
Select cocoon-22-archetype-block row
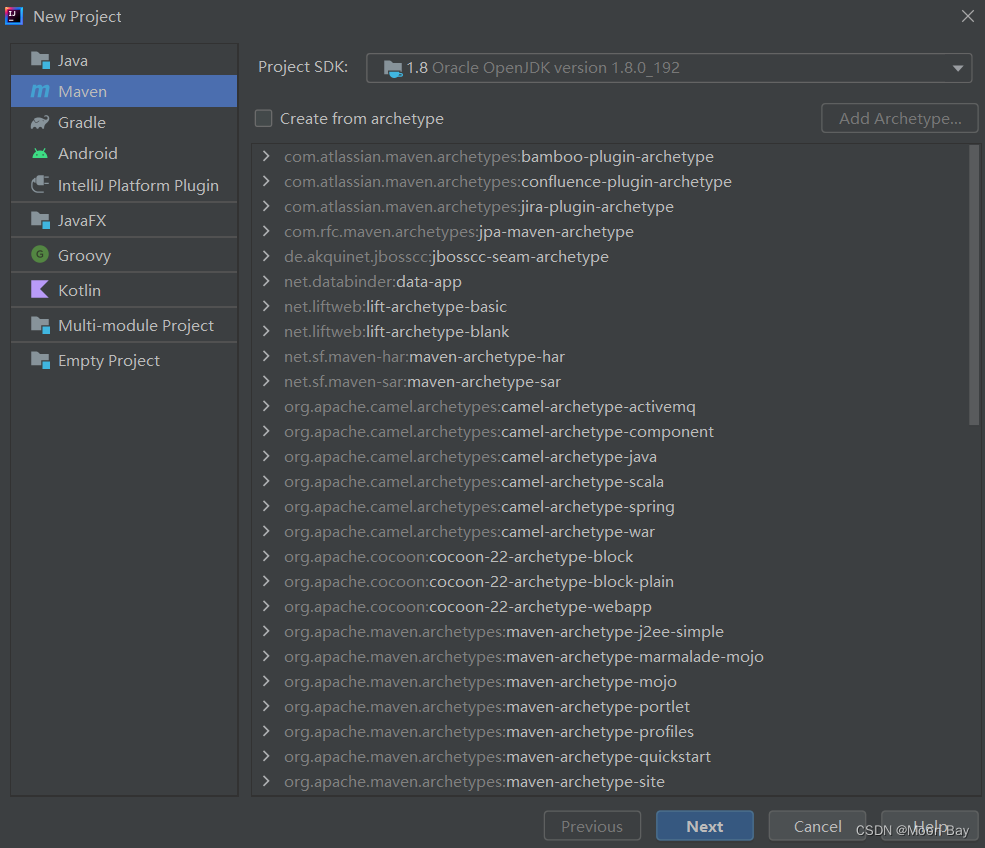coord(610,557)
